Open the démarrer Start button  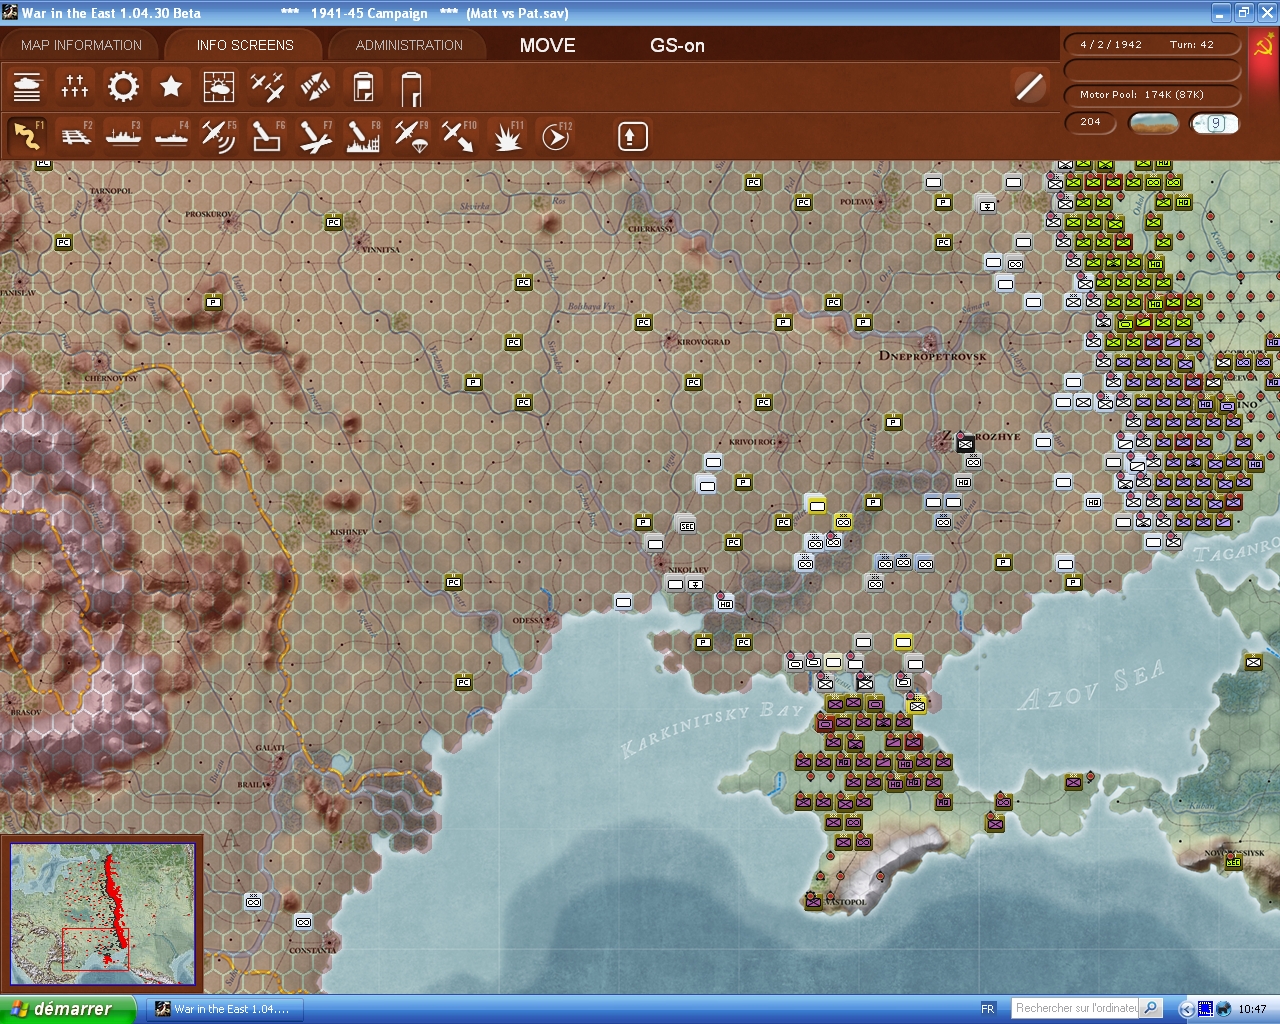(67, 1009)
